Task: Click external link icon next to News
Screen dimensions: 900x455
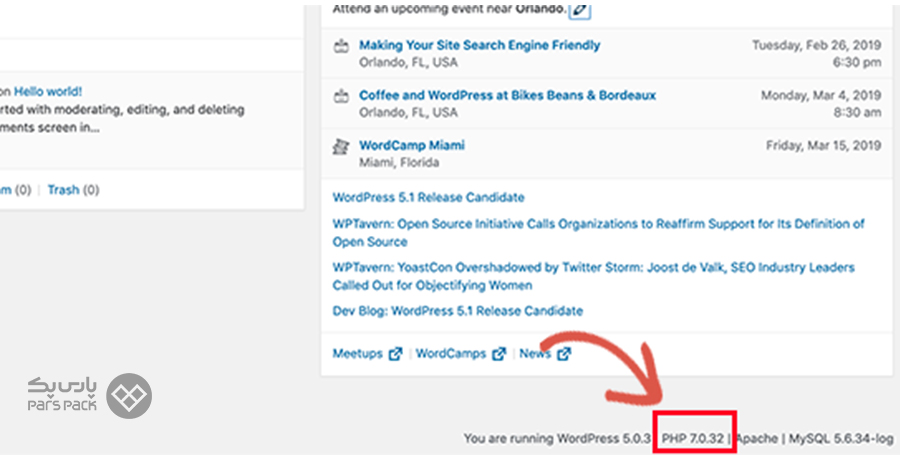Action: click(x=564, y=354)
